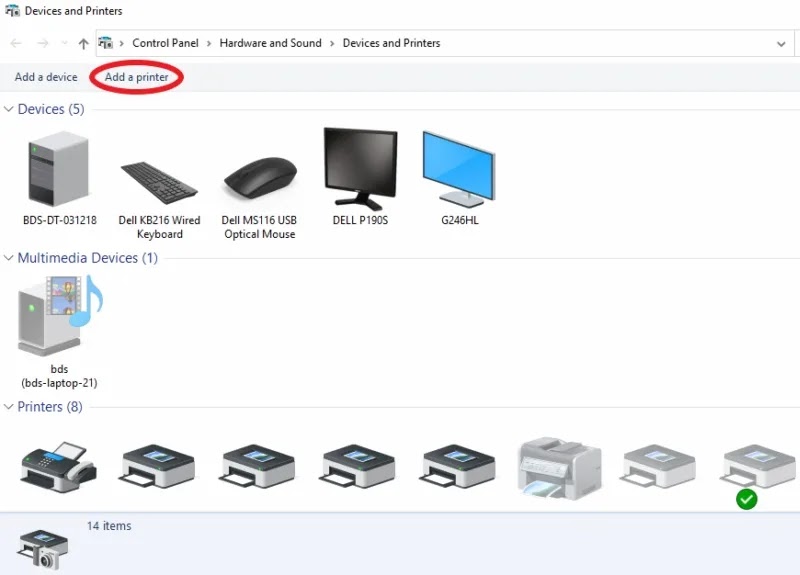Select the BDS-DT-031218 computer tower icon
Image resolution: width=800 pixels, height=575 pixels.
tap(59, 168)
